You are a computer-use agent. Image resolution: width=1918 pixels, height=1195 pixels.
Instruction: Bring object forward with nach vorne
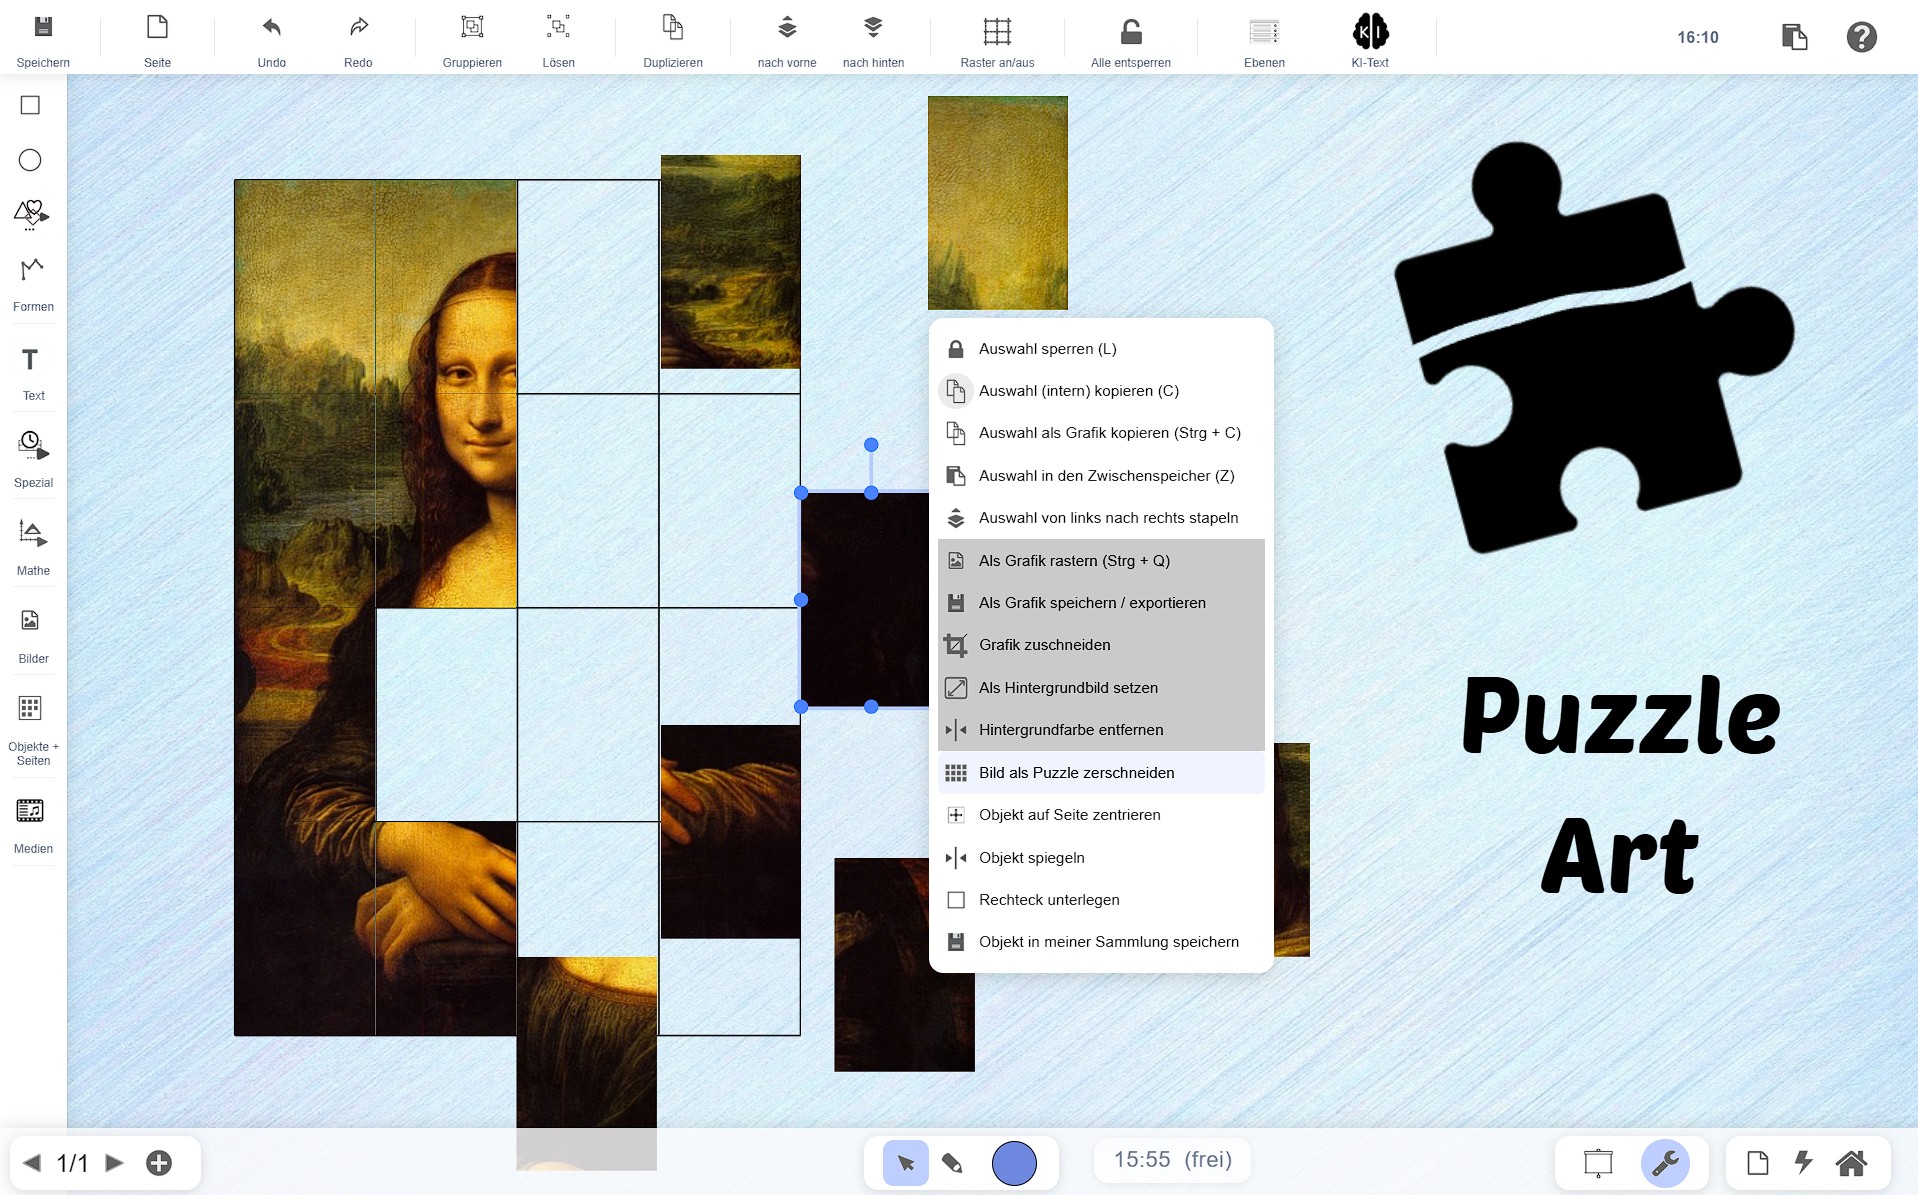(x=787, y=28)
